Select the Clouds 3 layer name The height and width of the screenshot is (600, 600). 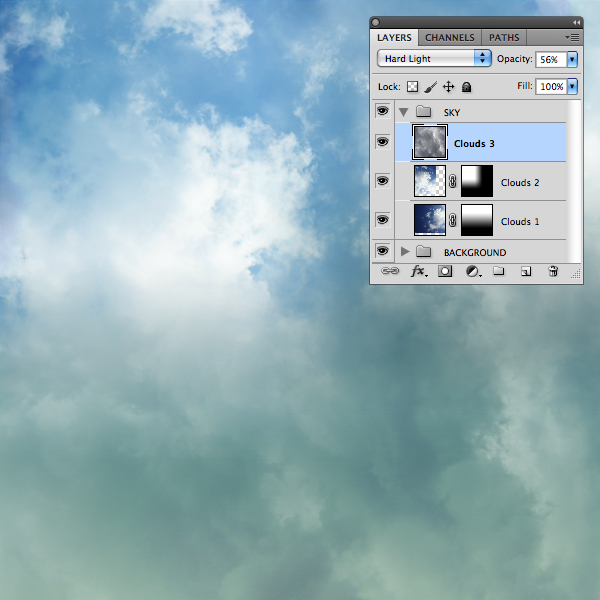pos(474,144)
